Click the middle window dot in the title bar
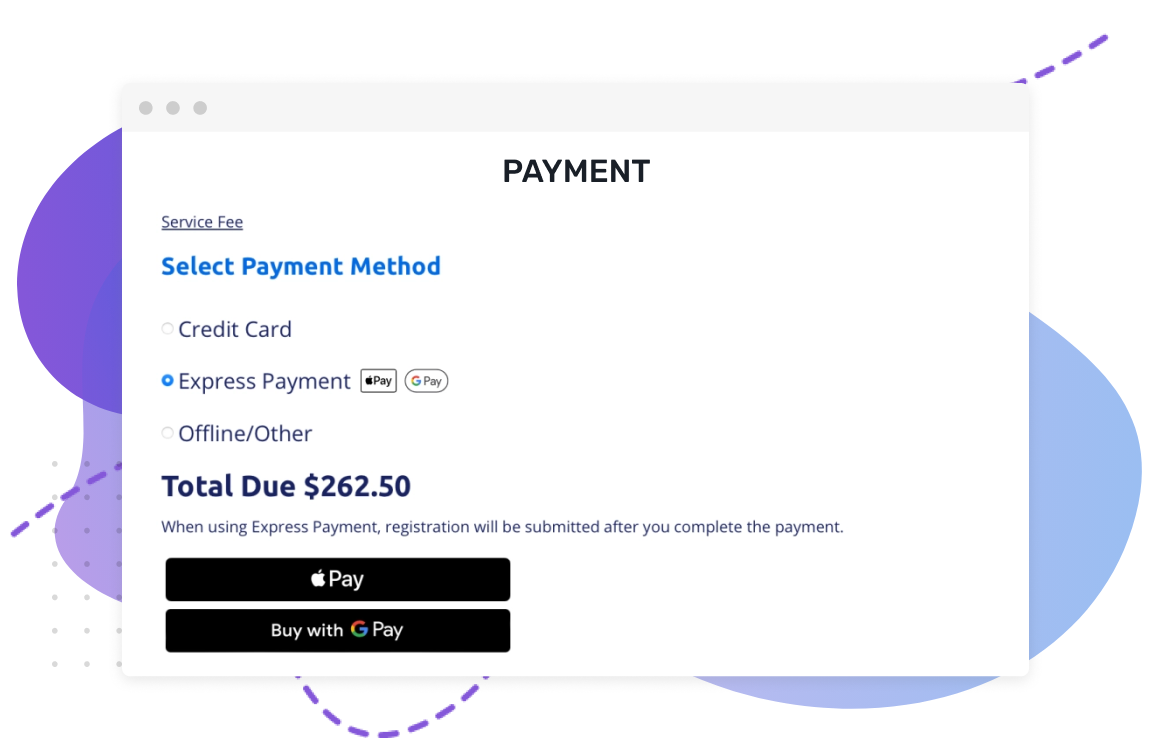Screen dimensions: 1150x750 click(x=172, y=107)
